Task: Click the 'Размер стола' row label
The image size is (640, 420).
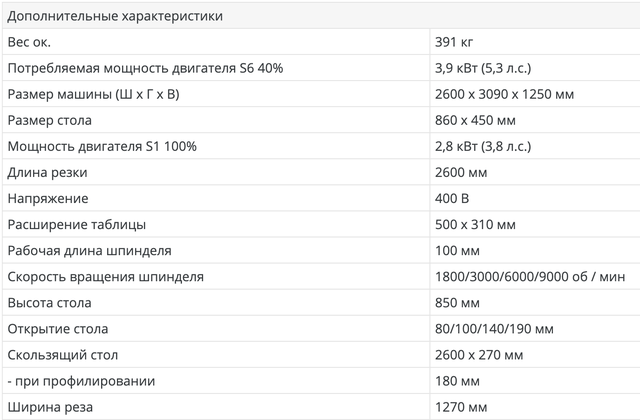Action: click(x=49, y=120)
